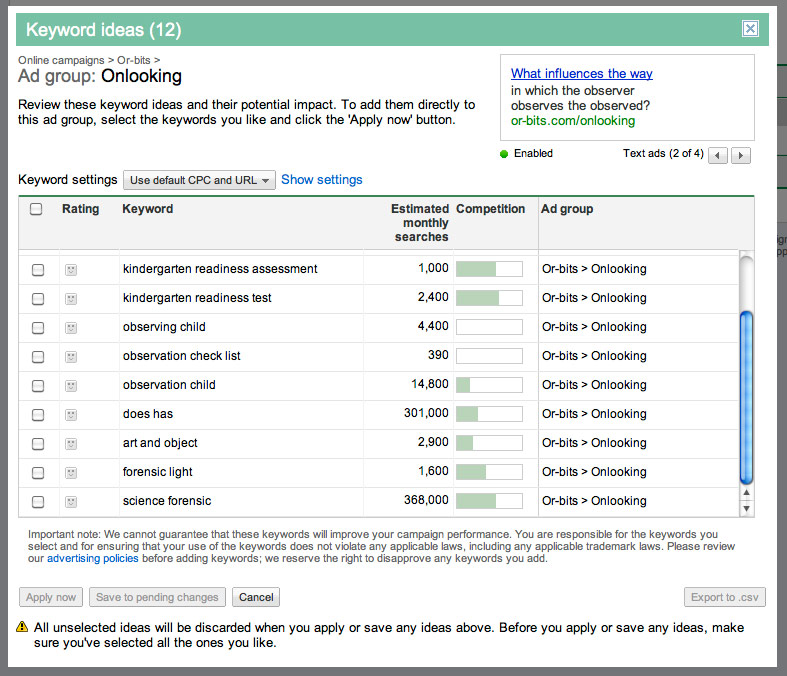Check the observation check list keyword
This screenshot has width=787, height=676.
point(38,357)
